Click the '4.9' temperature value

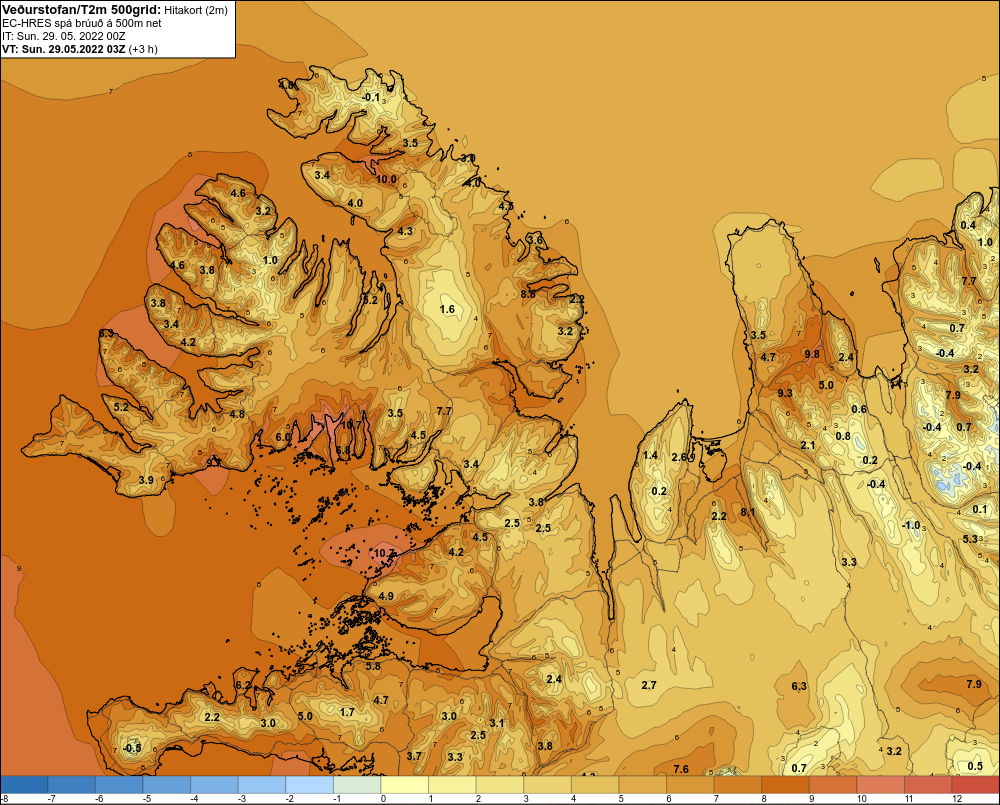tap(386, 596)
